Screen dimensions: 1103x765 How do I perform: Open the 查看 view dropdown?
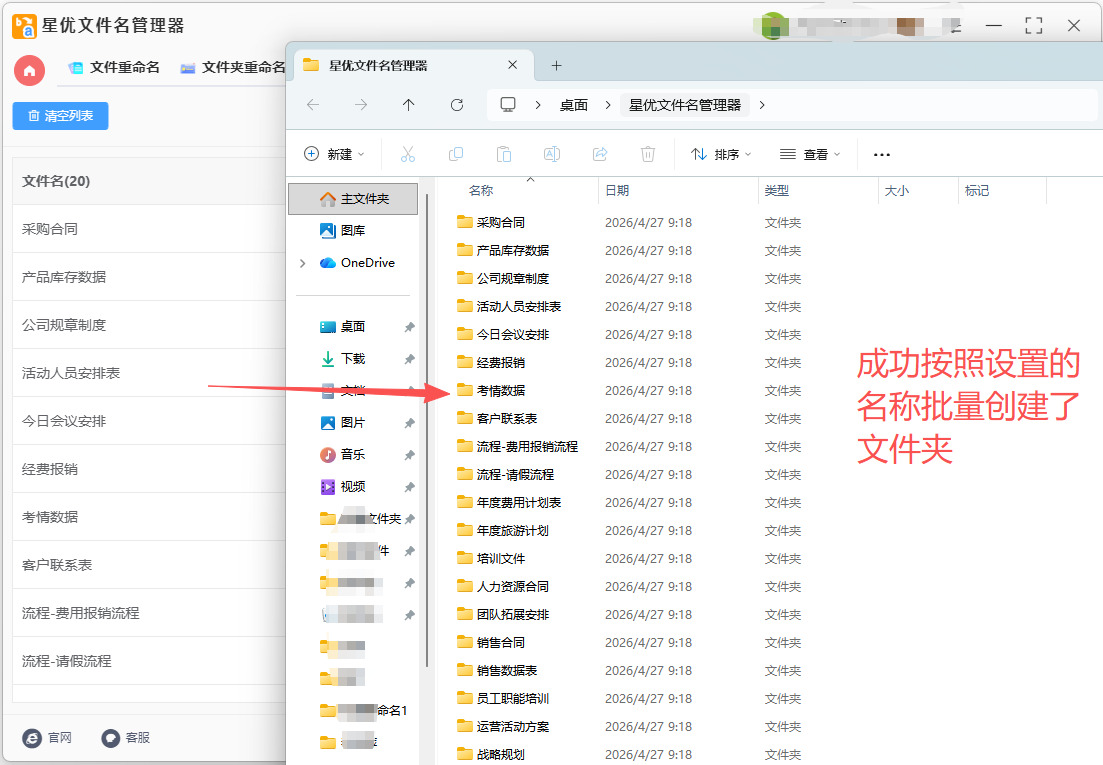click(x=810, y=154)
